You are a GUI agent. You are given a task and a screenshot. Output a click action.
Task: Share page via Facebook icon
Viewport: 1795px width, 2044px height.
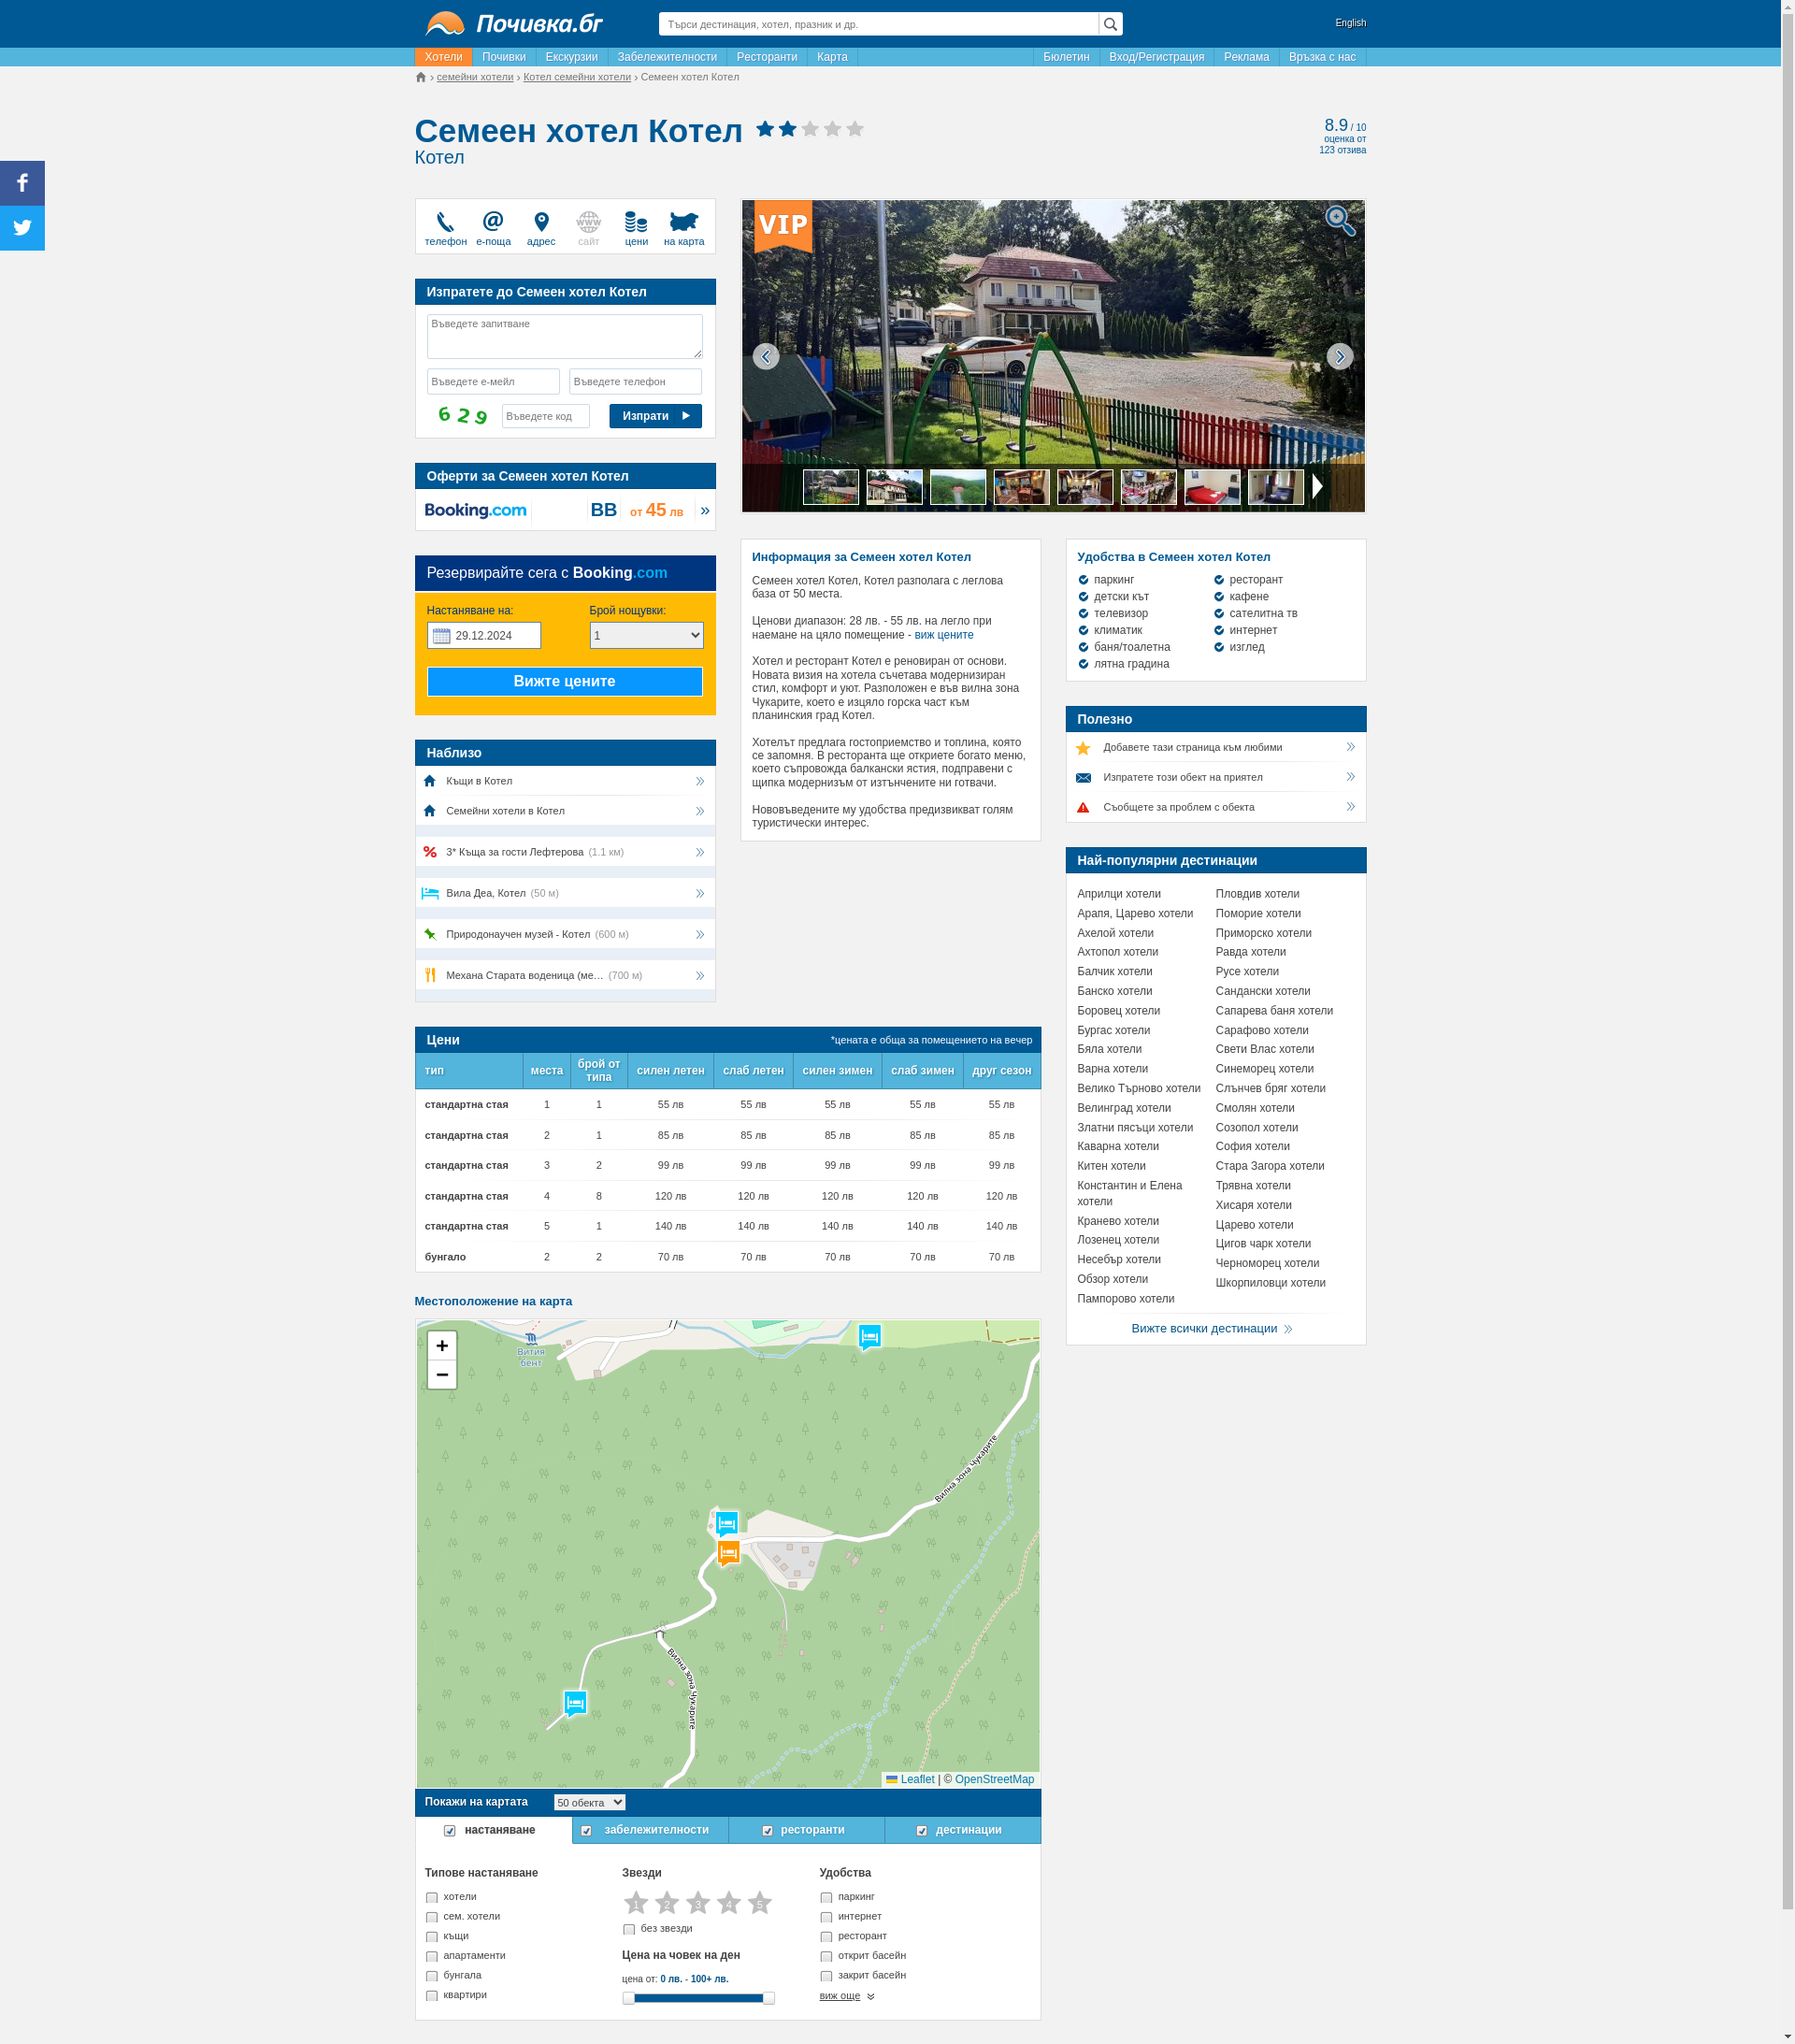pyautogui.click(x=22, y=183)
